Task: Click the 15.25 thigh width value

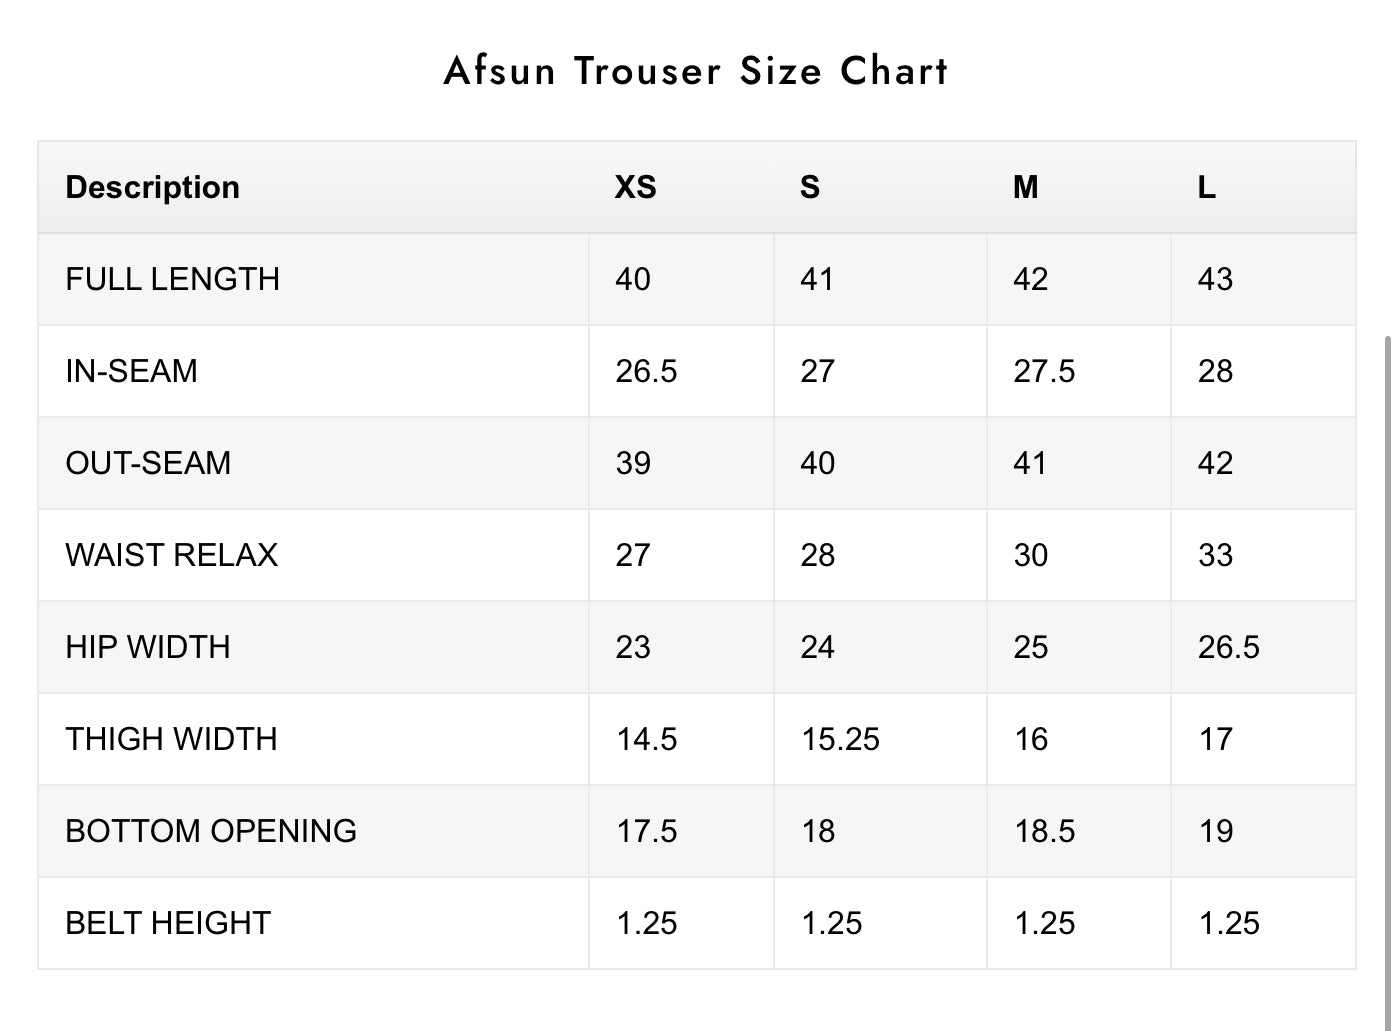Action: [840, 739]
